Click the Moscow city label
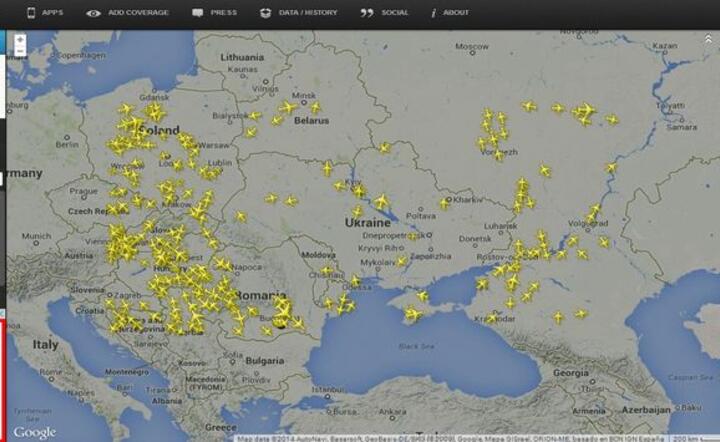720x442 pixels. pyautogui.click(x=472, y=46)
